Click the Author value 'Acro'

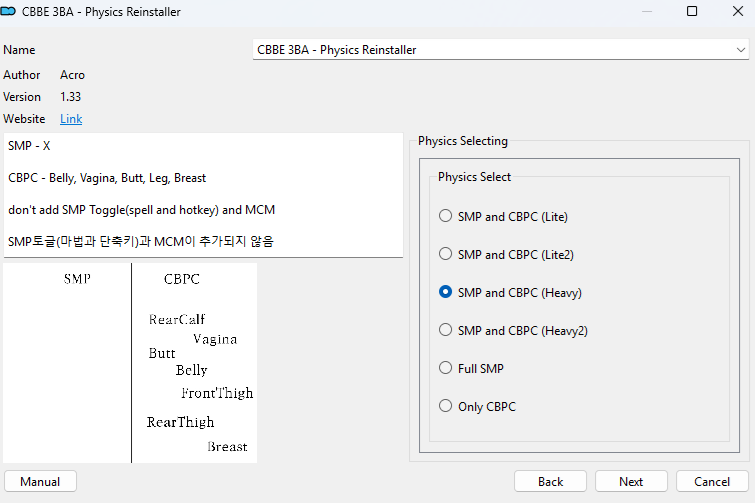pyautogui.click(x=72, y=75)
